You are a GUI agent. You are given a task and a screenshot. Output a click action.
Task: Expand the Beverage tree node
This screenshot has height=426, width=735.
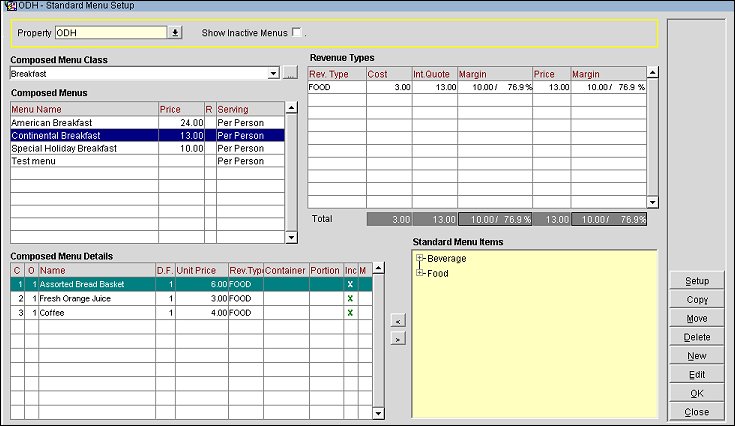pos(420,259)
